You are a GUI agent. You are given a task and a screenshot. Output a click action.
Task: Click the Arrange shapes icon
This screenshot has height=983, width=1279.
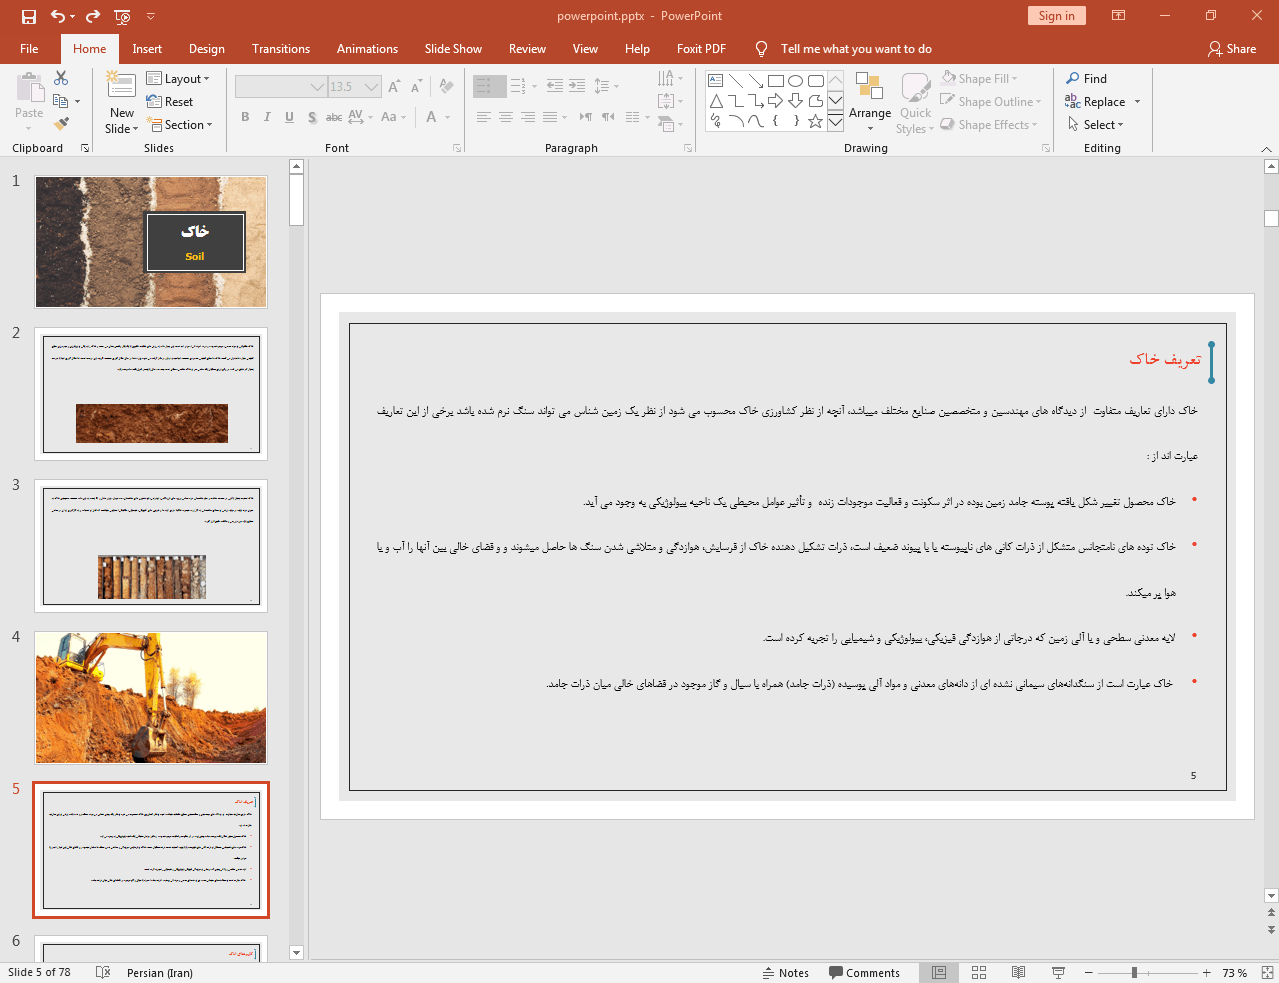pos(870,100)
